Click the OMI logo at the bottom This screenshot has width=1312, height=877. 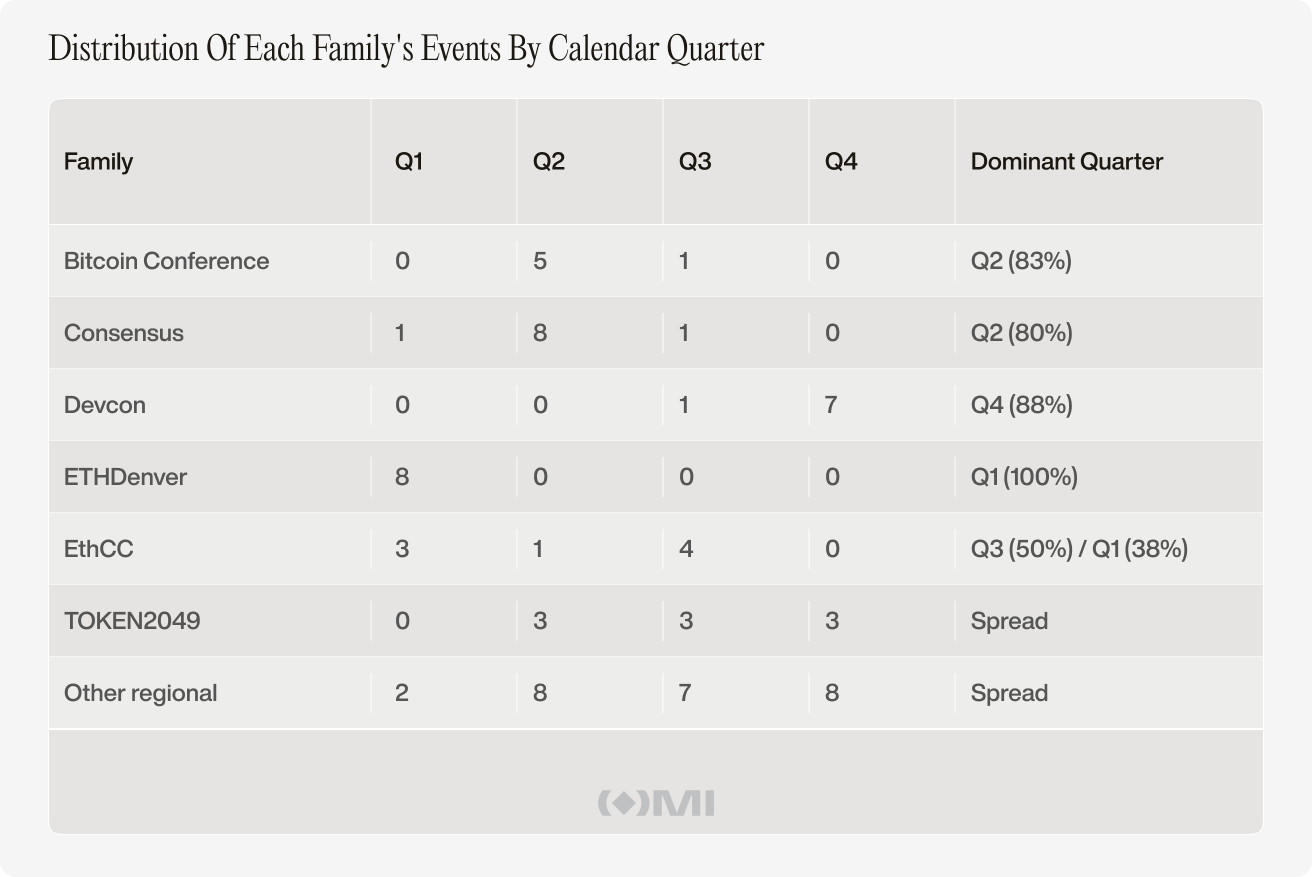[x=656, y=803]
